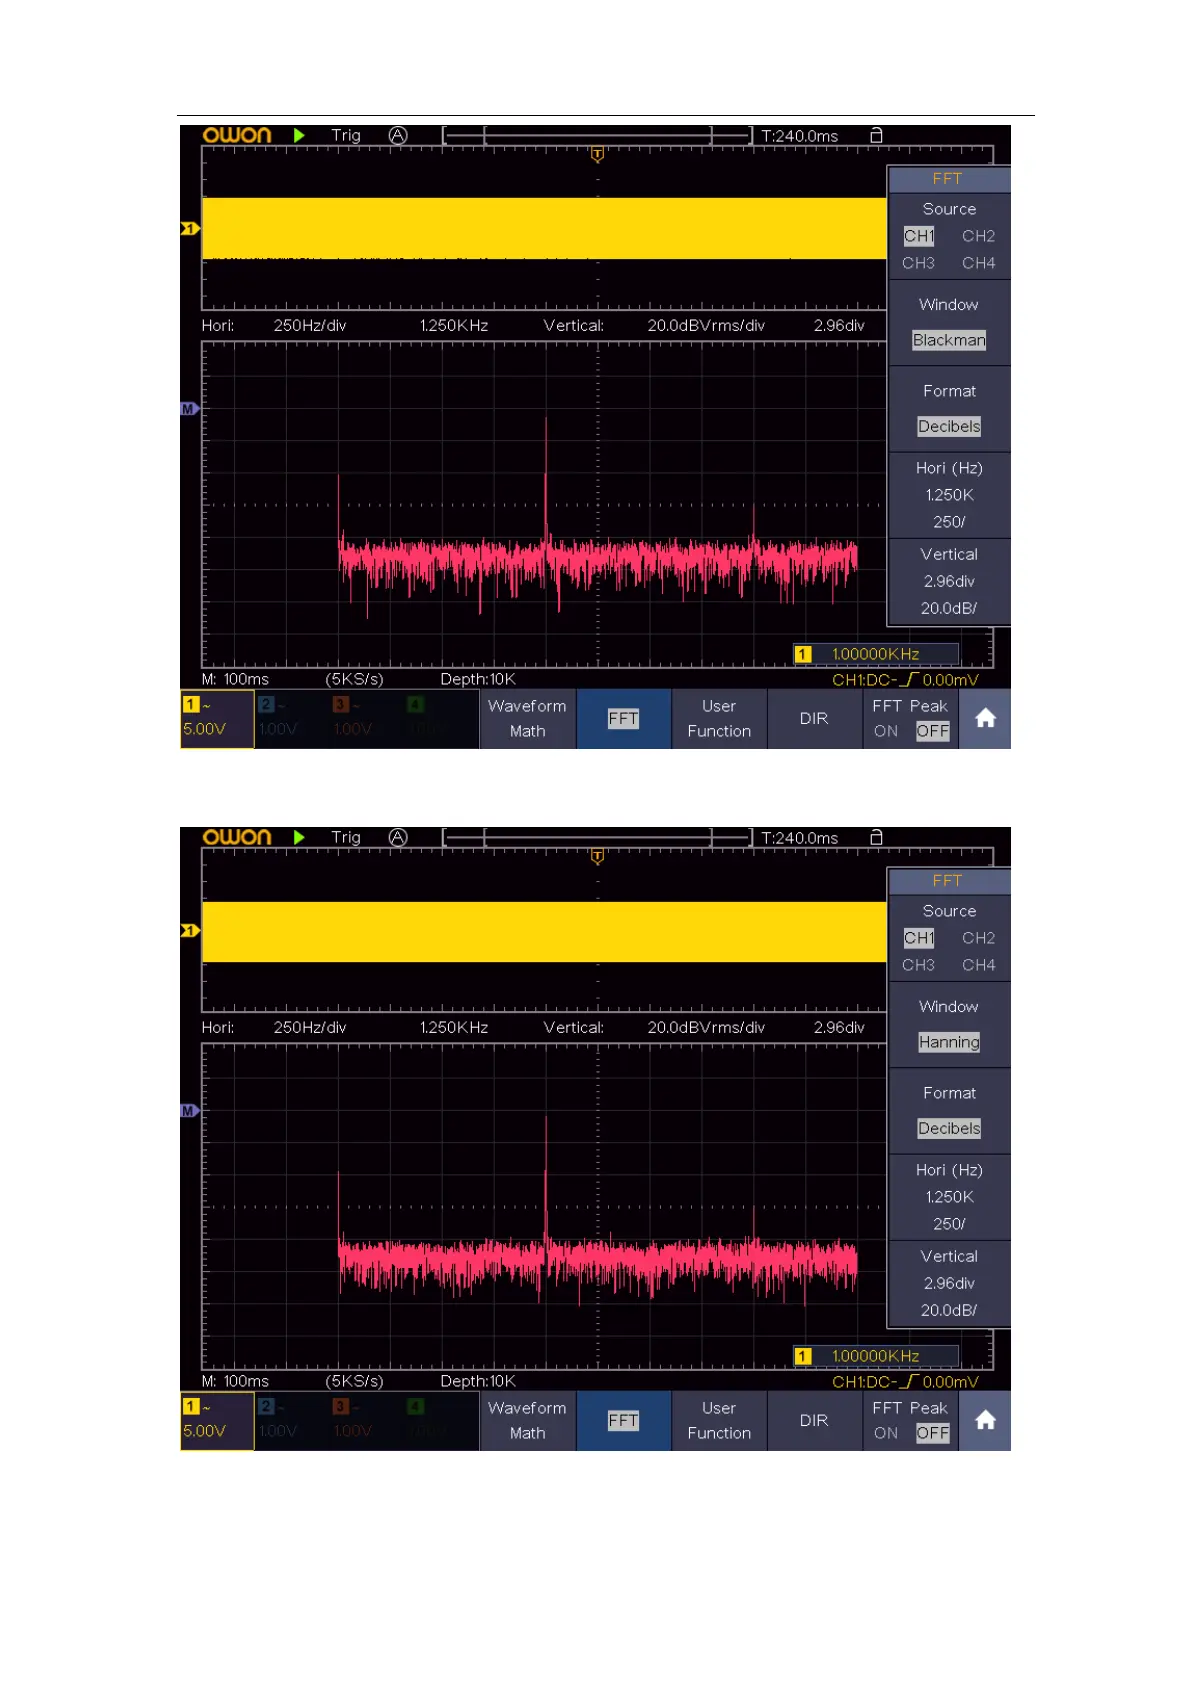Choose CH2 as FFT source, Blackman screenshot
This screenshot has height=1684, width=1191.
pyautogui.click(x=978, y=236)
